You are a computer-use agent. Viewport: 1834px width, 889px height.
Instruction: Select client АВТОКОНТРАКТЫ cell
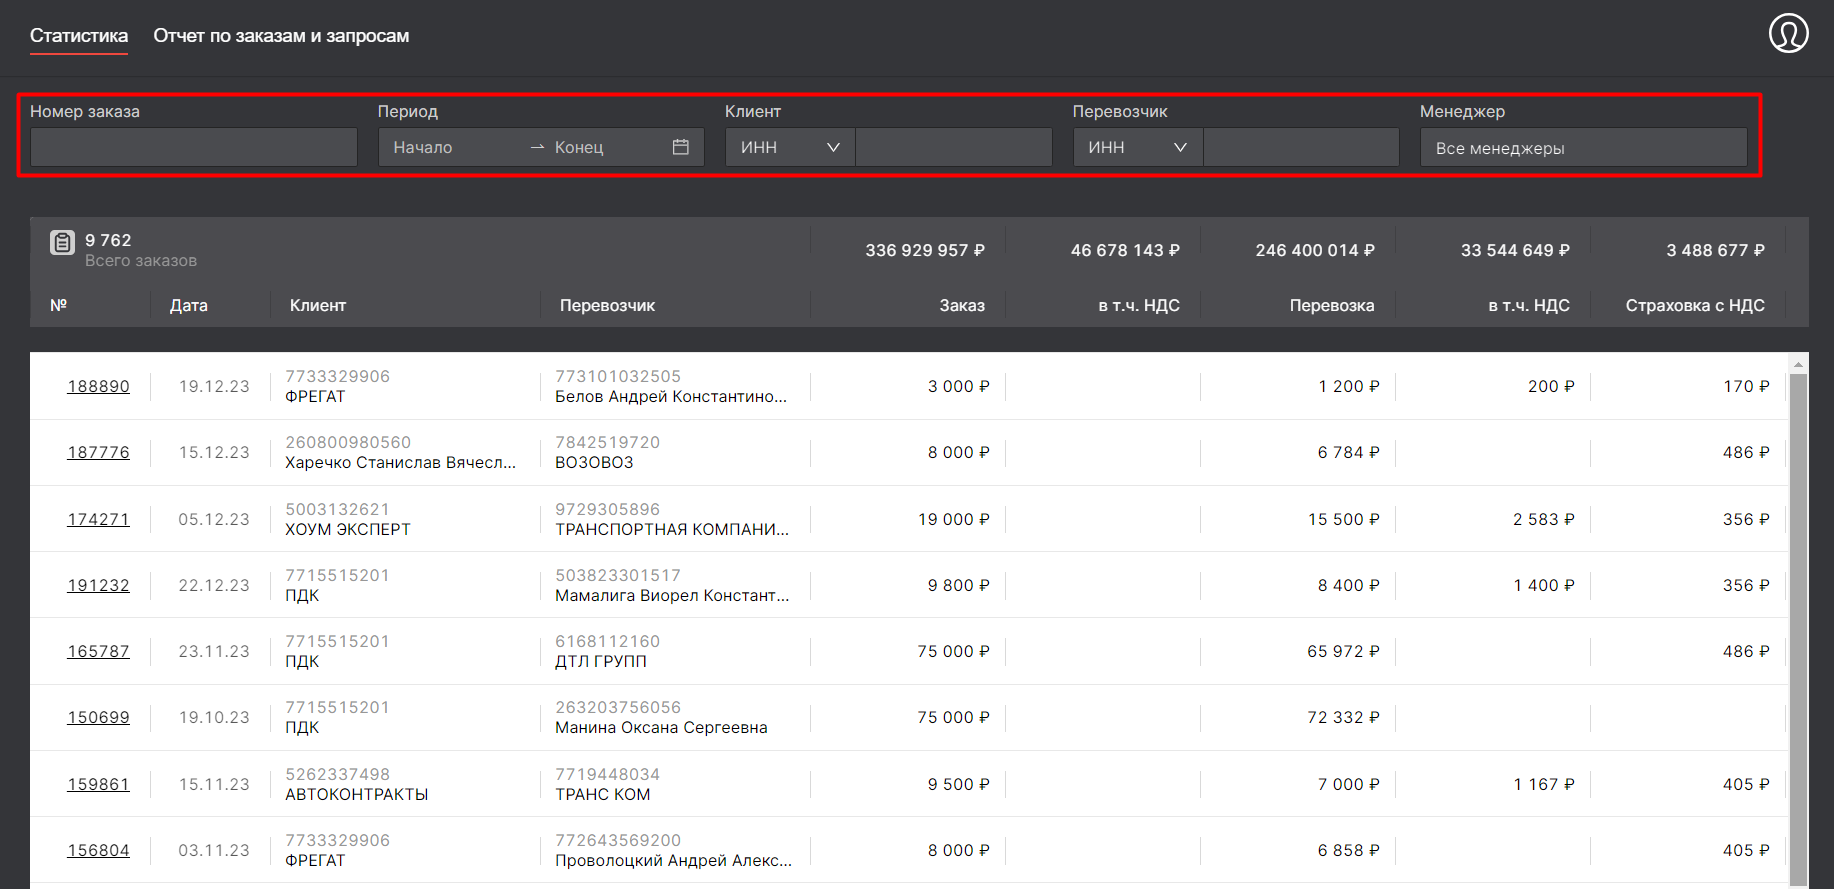click(x=357, y=794)
